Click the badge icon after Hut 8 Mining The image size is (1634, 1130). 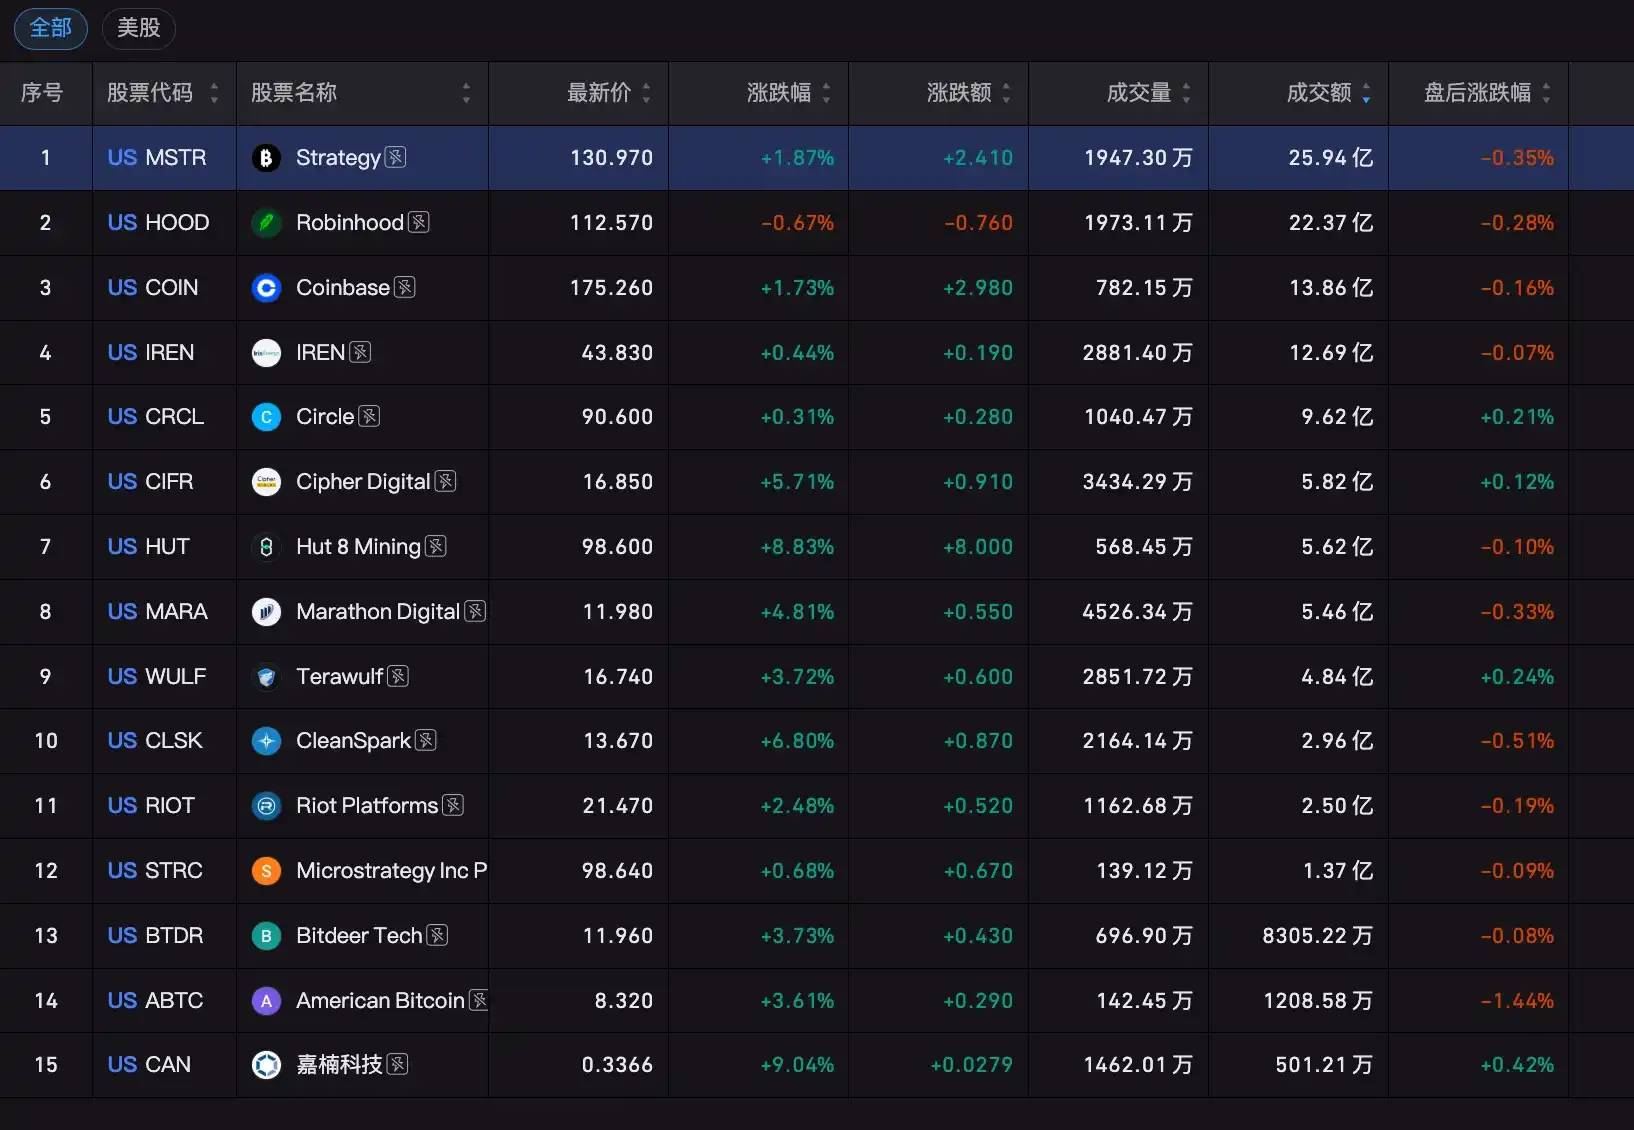point(436,546)
